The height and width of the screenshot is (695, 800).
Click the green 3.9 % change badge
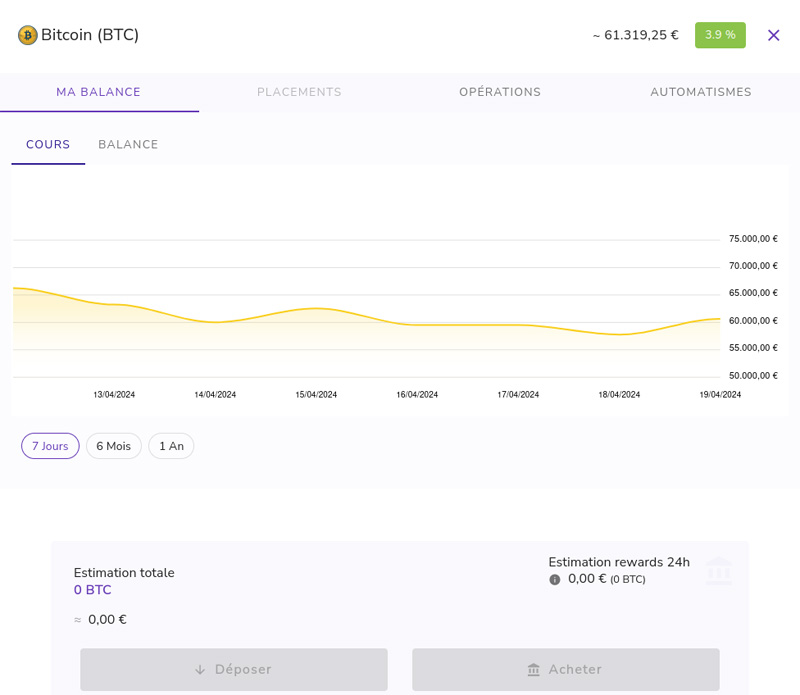click(x=720, y=35)
